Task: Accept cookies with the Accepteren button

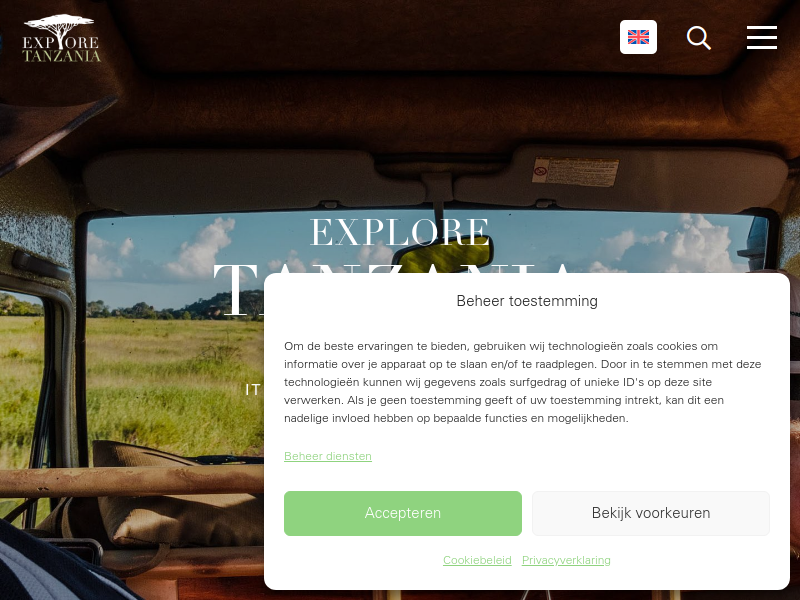Action: pyautogui.click(x=403, y=513)
